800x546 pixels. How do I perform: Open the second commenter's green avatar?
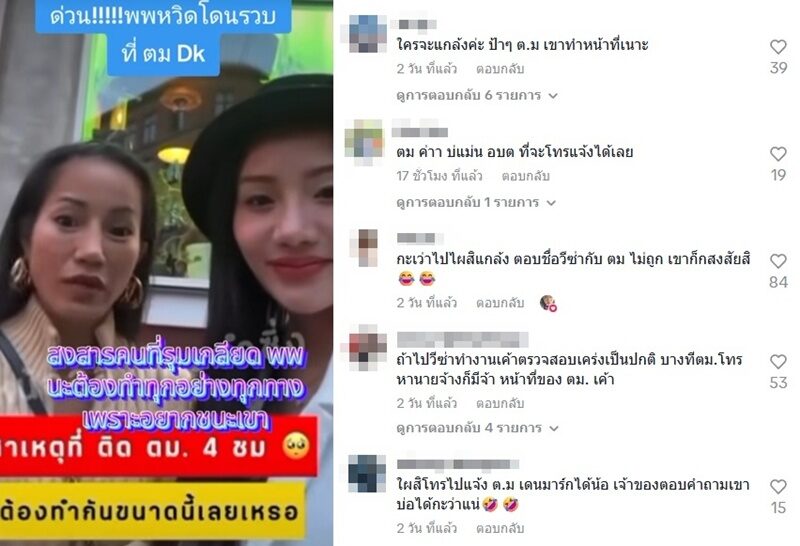(364, 138)
